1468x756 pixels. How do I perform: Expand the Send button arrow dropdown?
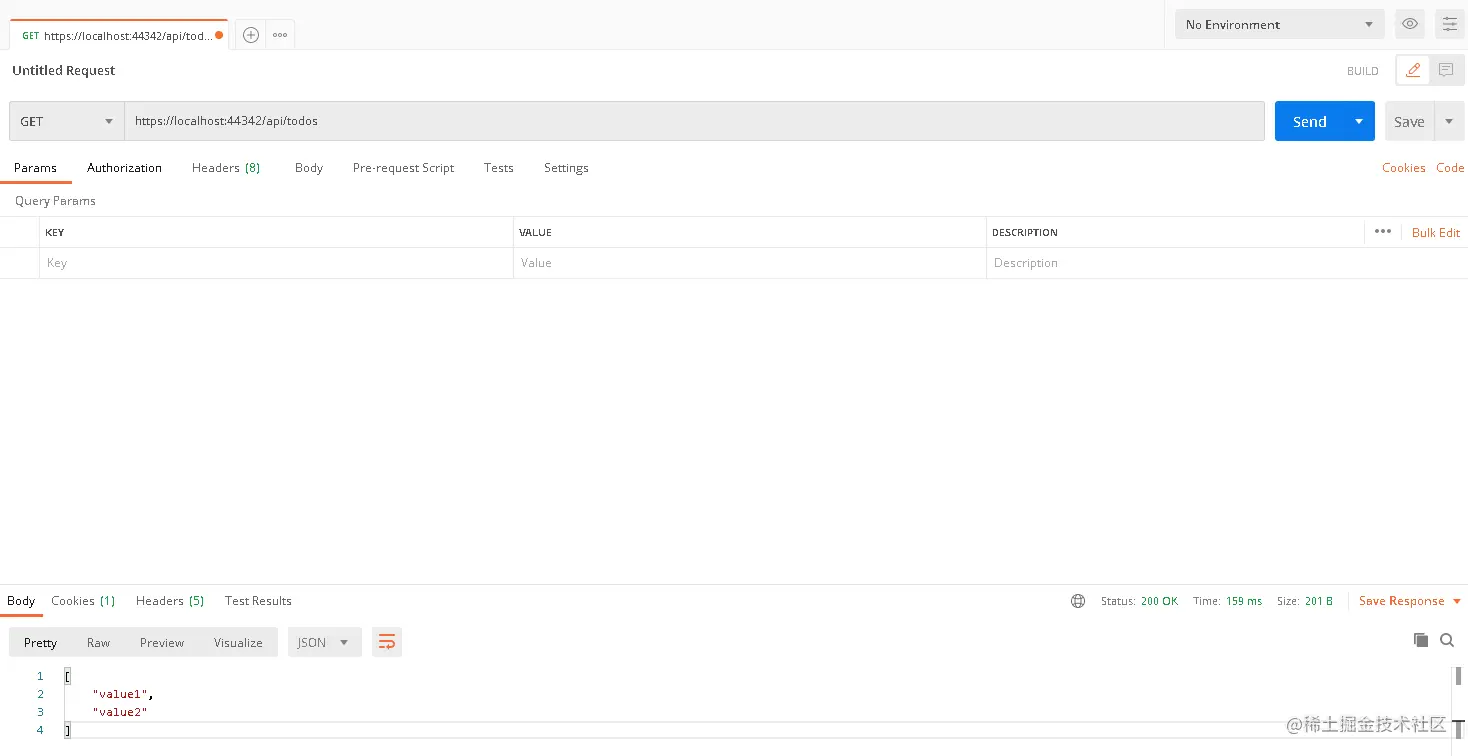(1359, 121)
